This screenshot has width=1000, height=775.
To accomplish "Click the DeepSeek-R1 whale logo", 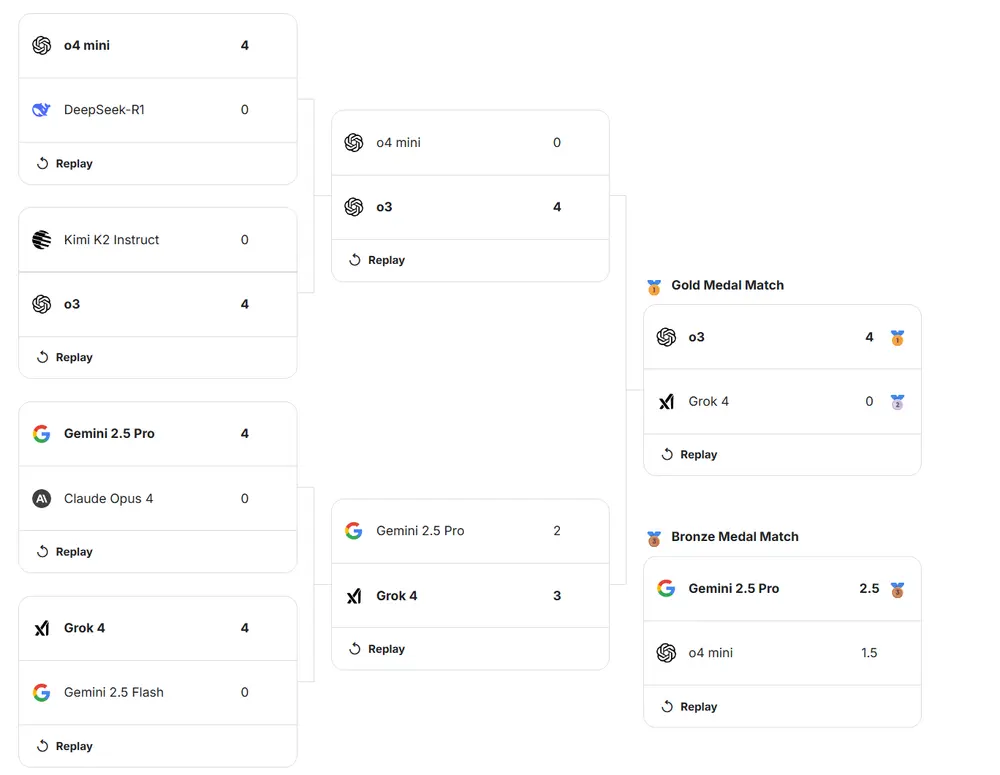I will click(41, 110).
